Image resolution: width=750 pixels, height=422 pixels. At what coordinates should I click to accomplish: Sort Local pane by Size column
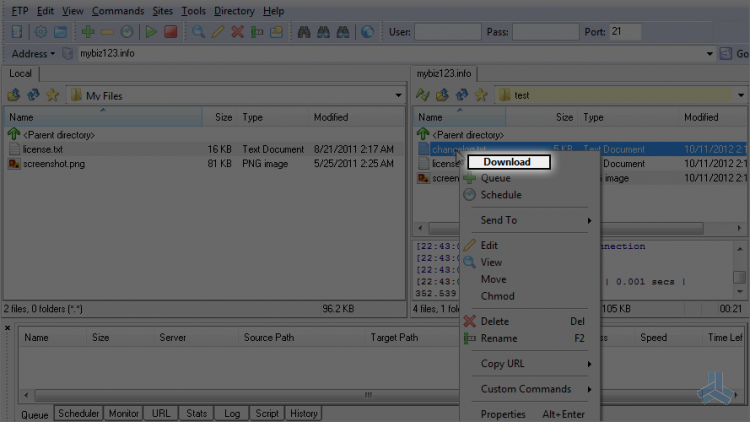220,117
